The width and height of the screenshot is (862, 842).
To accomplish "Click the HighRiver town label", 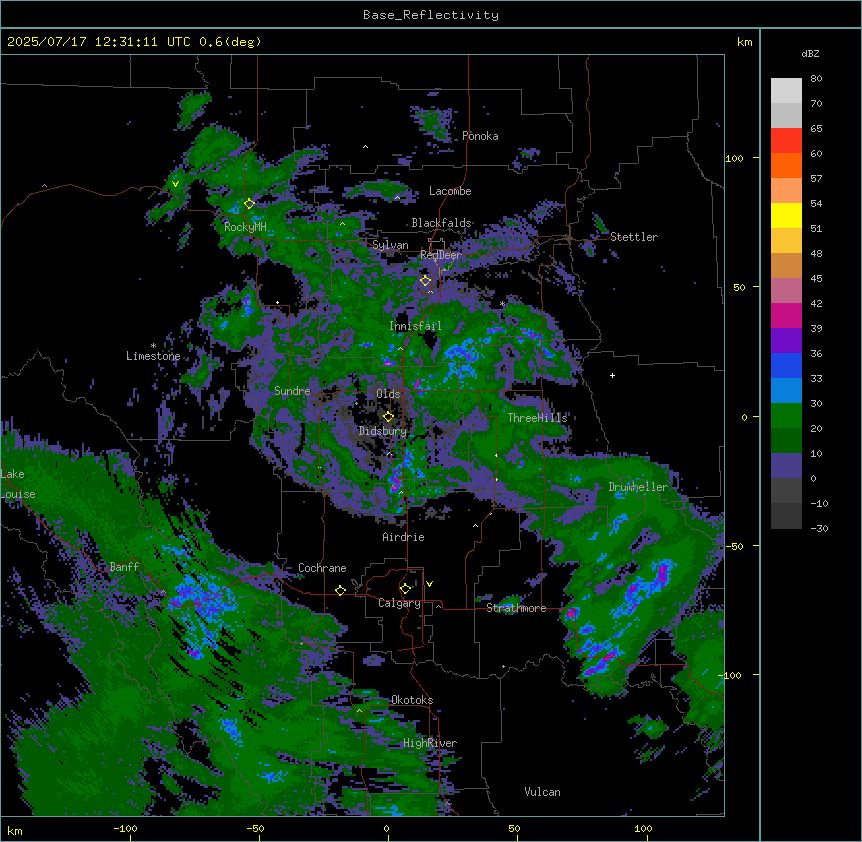I will (x=430, y=744).
